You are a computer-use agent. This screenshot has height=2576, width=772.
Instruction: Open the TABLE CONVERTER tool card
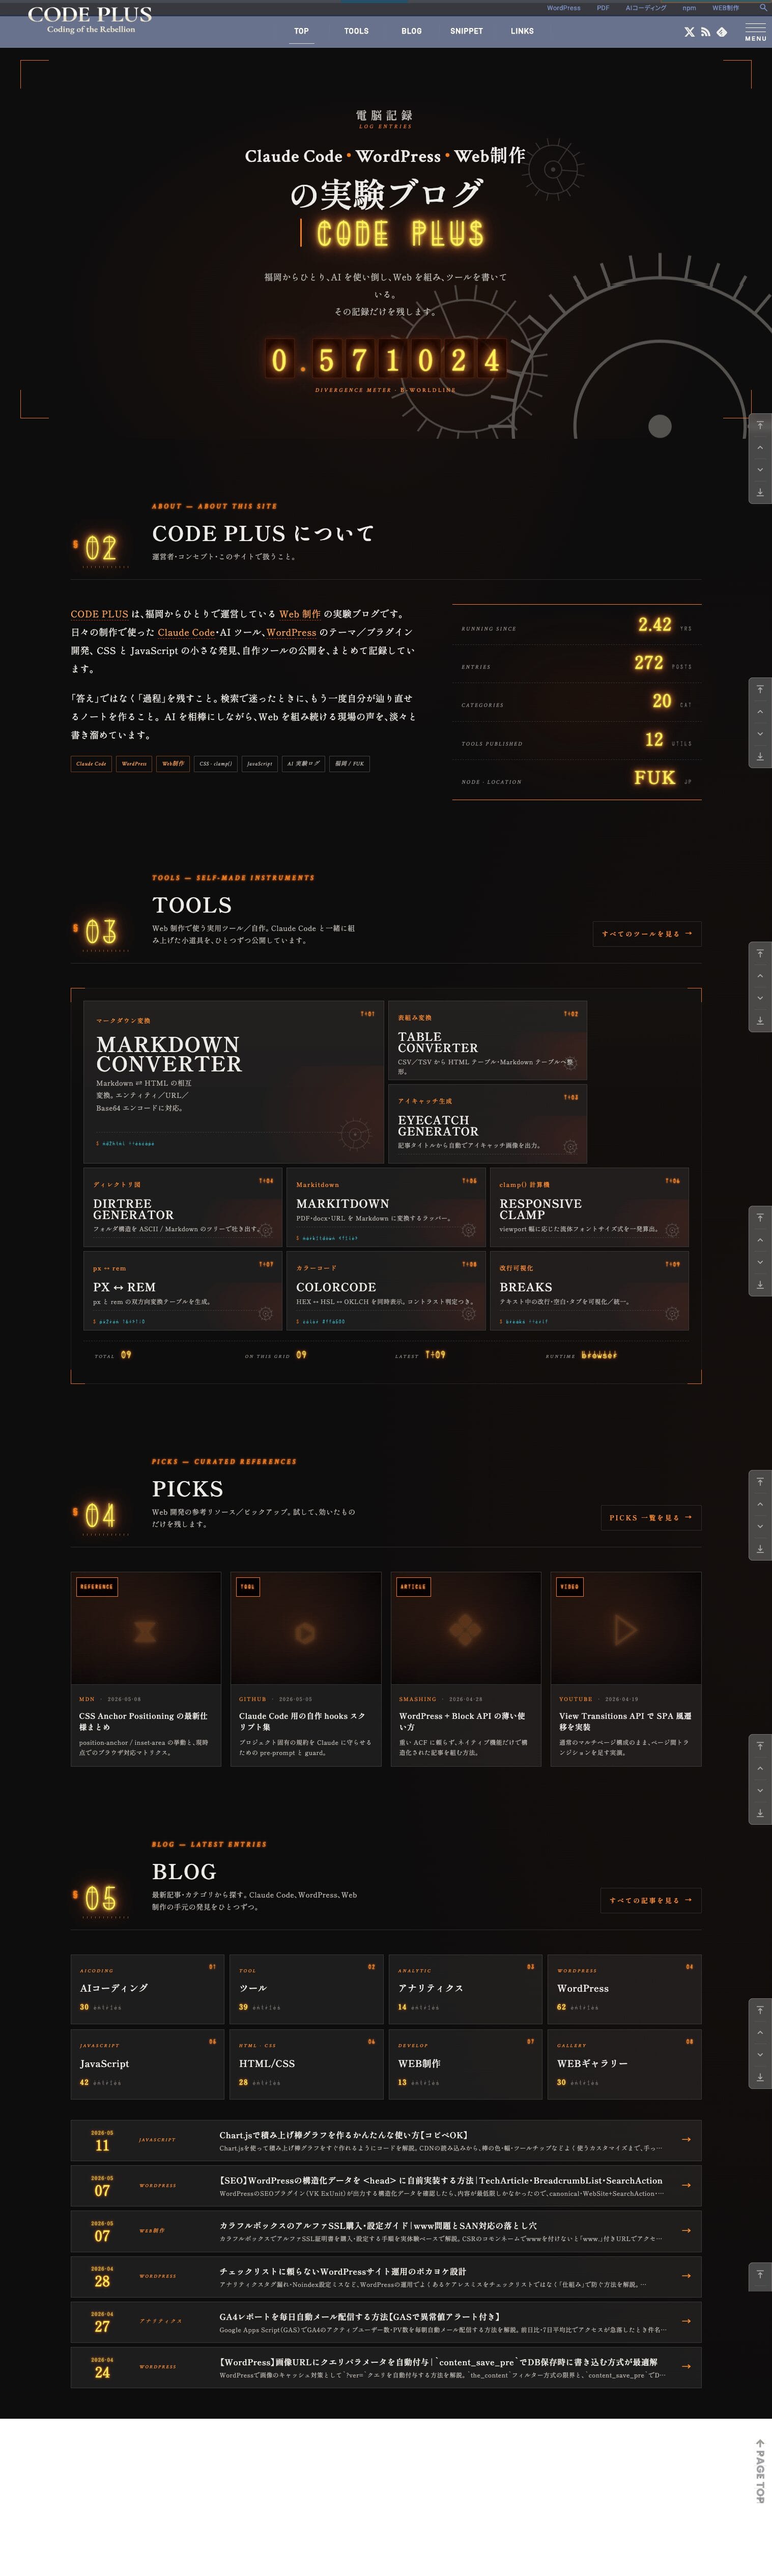[x=487, y=1040]
